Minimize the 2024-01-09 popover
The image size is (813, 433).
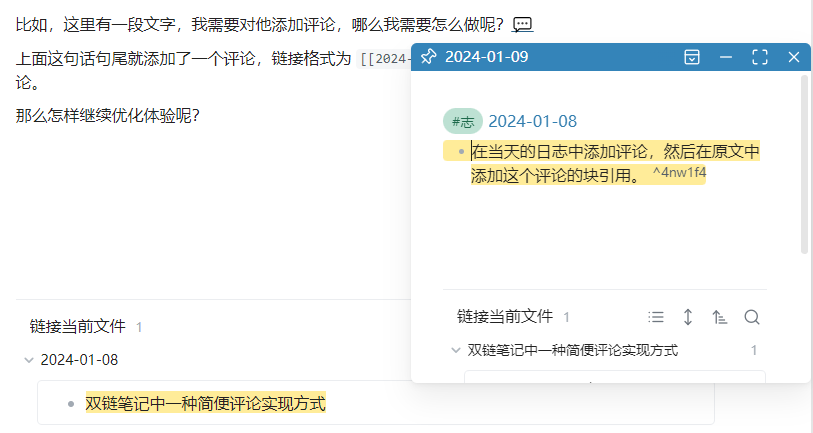tap(726, 57)
